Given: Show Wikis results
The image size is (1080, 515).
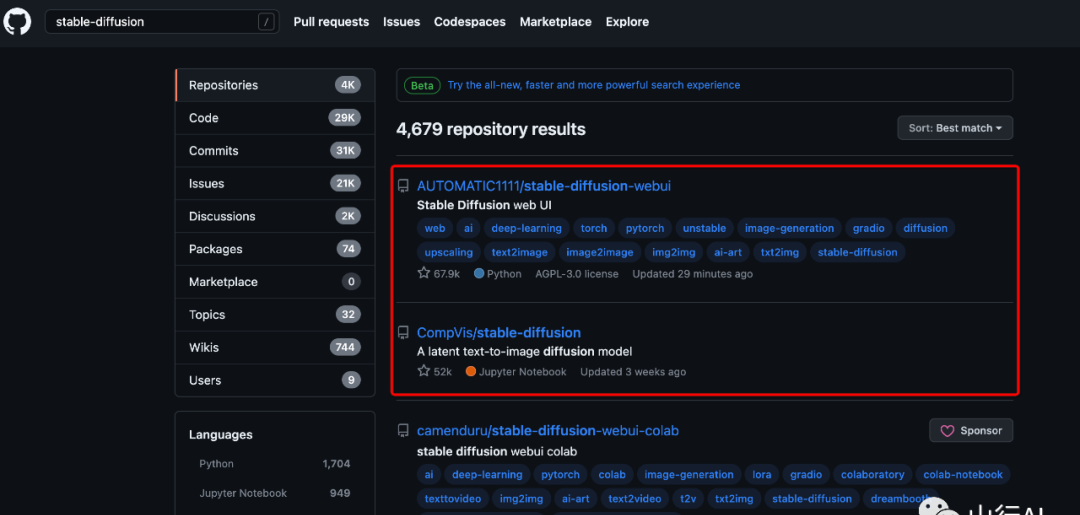Looking at the screenshot, I should click(x=275, y=348).
